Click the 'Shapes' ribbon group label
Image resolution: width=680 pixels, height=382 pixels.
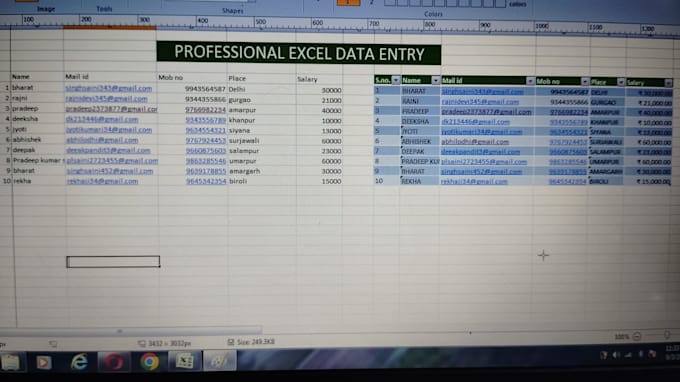(x=232, y=10)
